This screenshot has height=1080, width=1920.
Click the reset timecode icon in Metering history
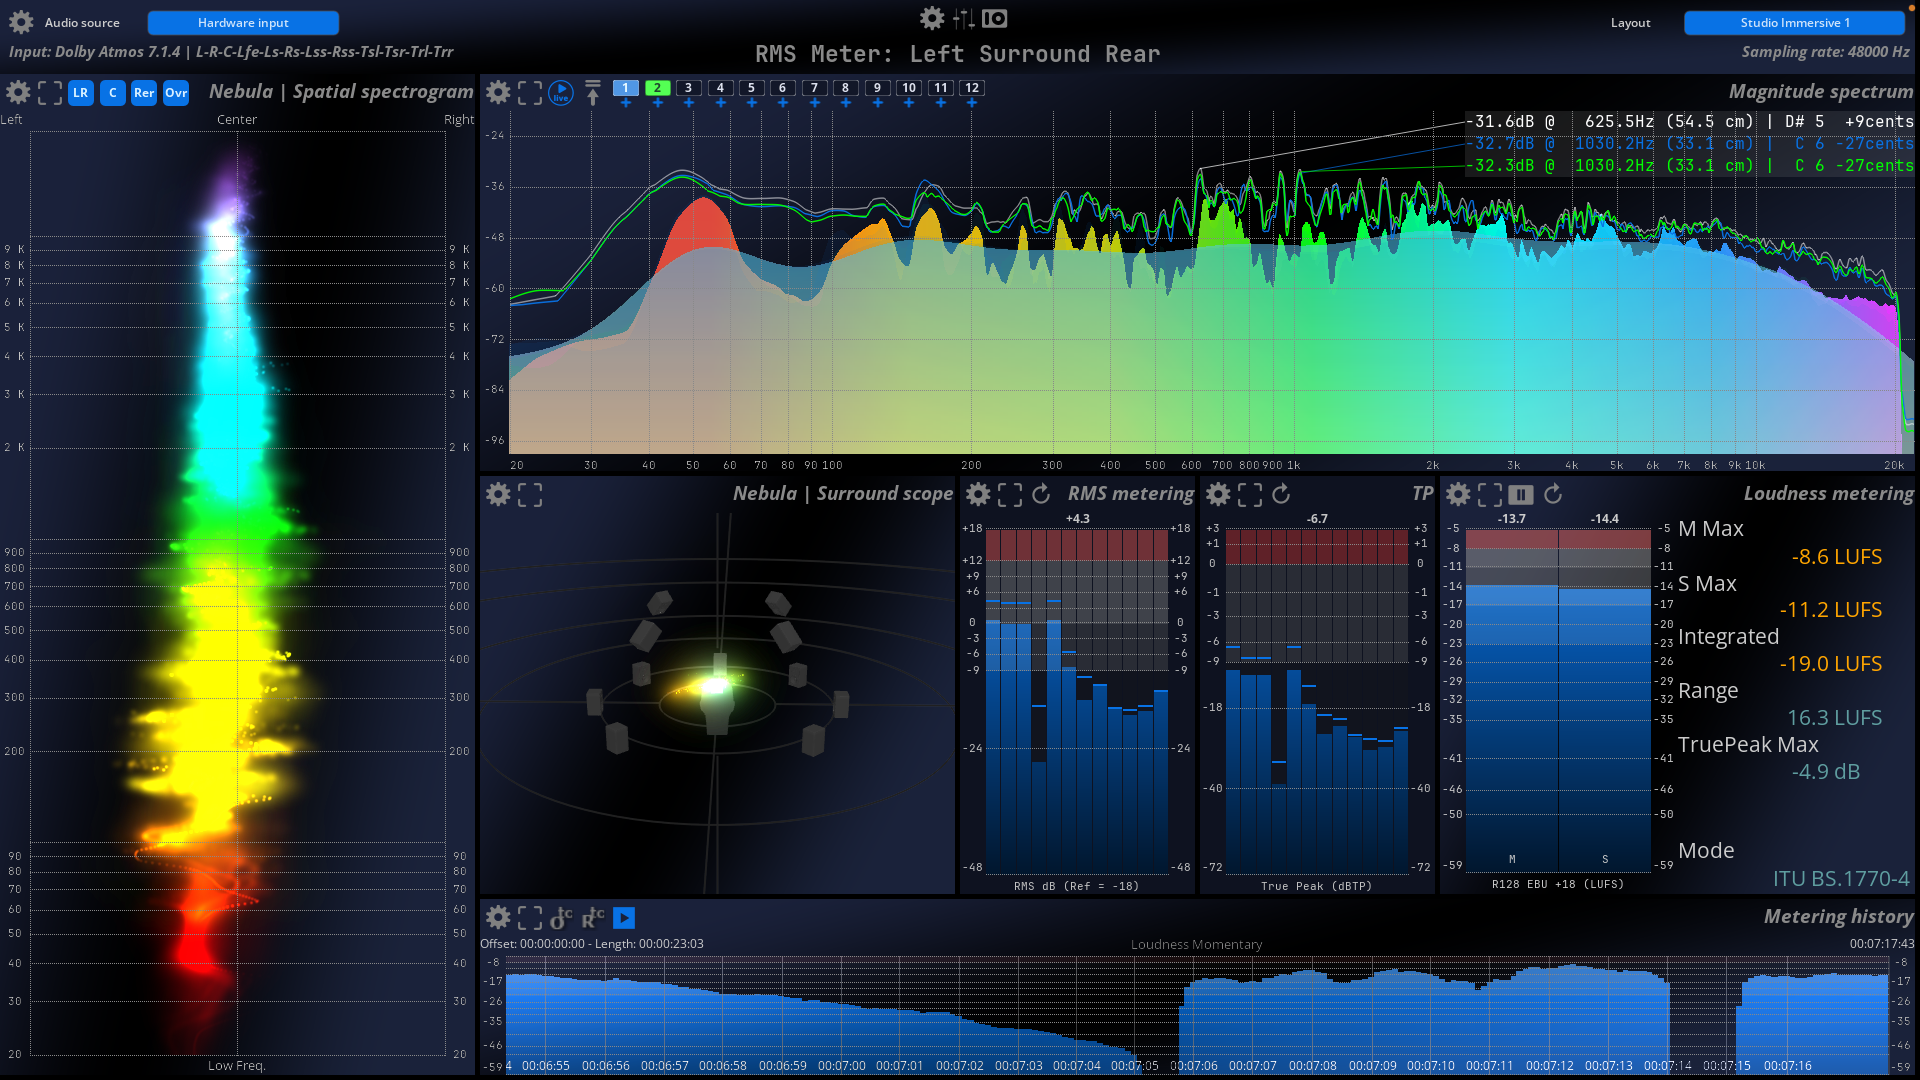click(593, 918)
